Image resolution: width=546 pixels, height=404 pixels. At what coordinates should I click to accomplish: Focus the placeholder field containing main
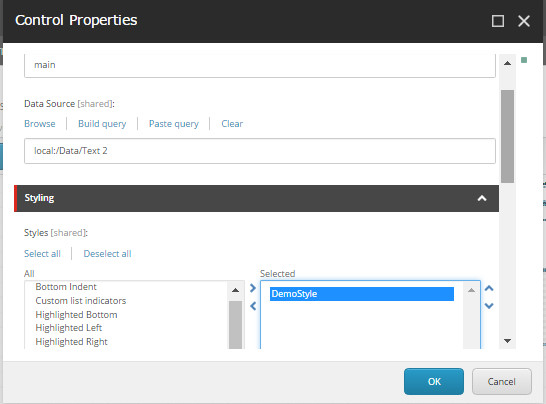(260, 65)
